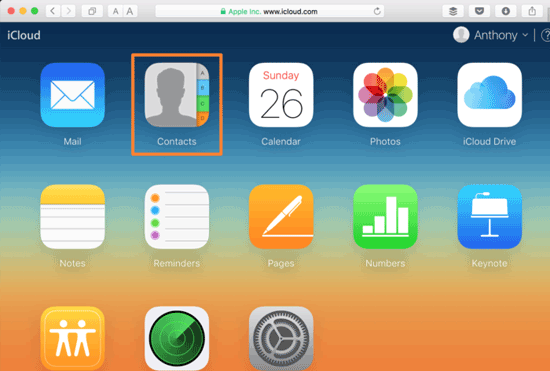Minimize Safari with the yellow button

tap(23, 11)
